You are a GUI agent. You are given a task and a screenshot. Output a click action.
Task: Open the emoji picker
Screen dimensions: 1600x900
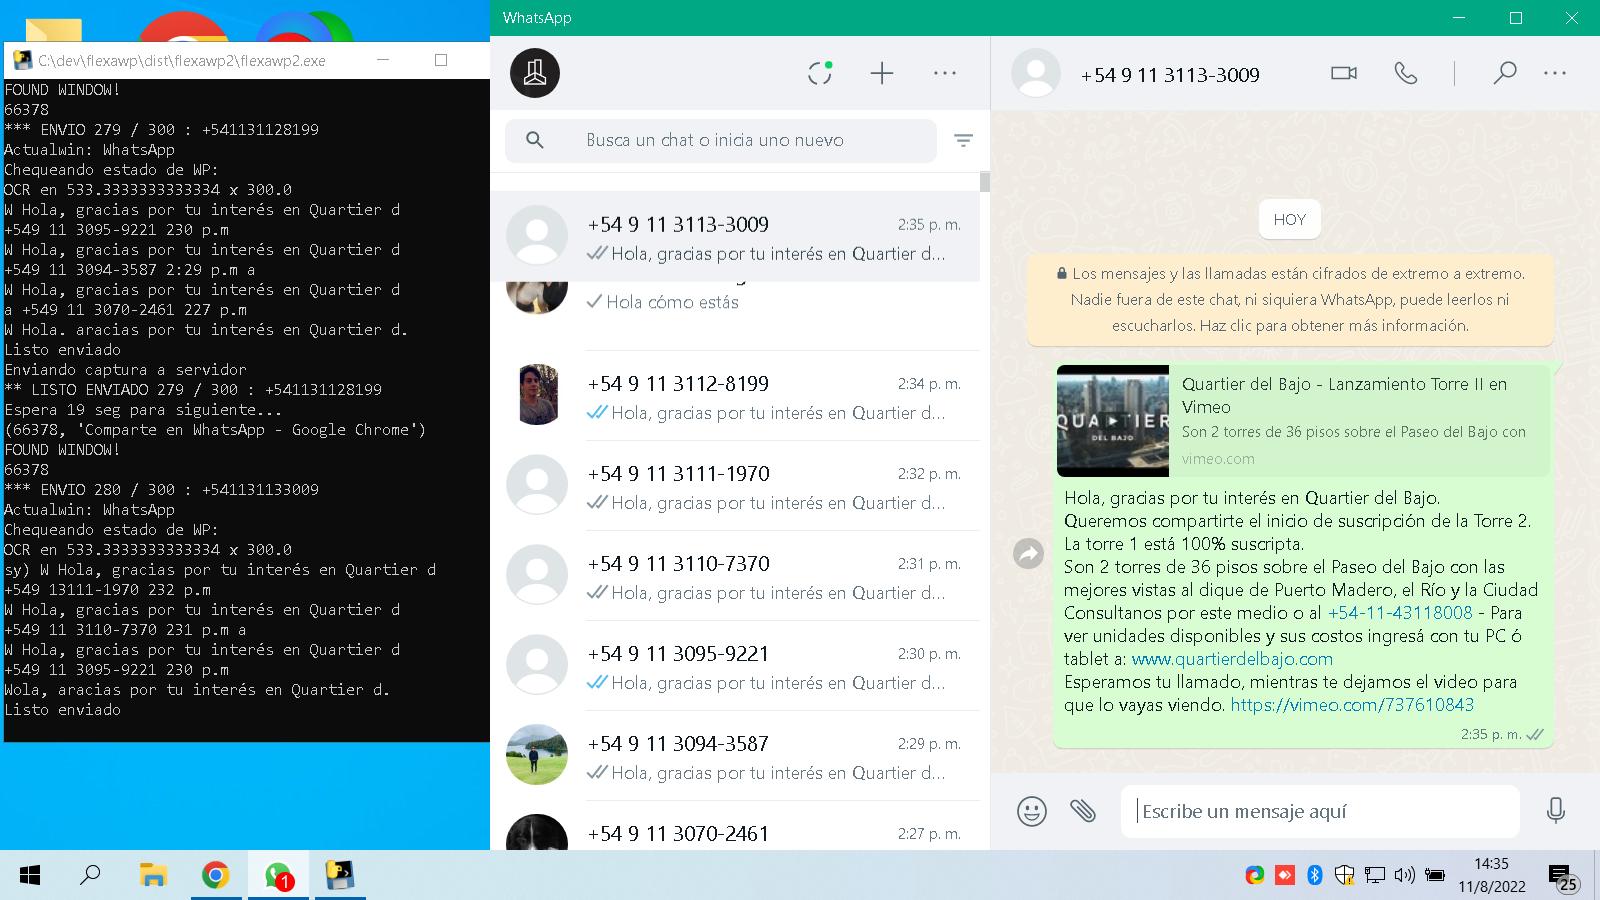[x=1032, y=810]
